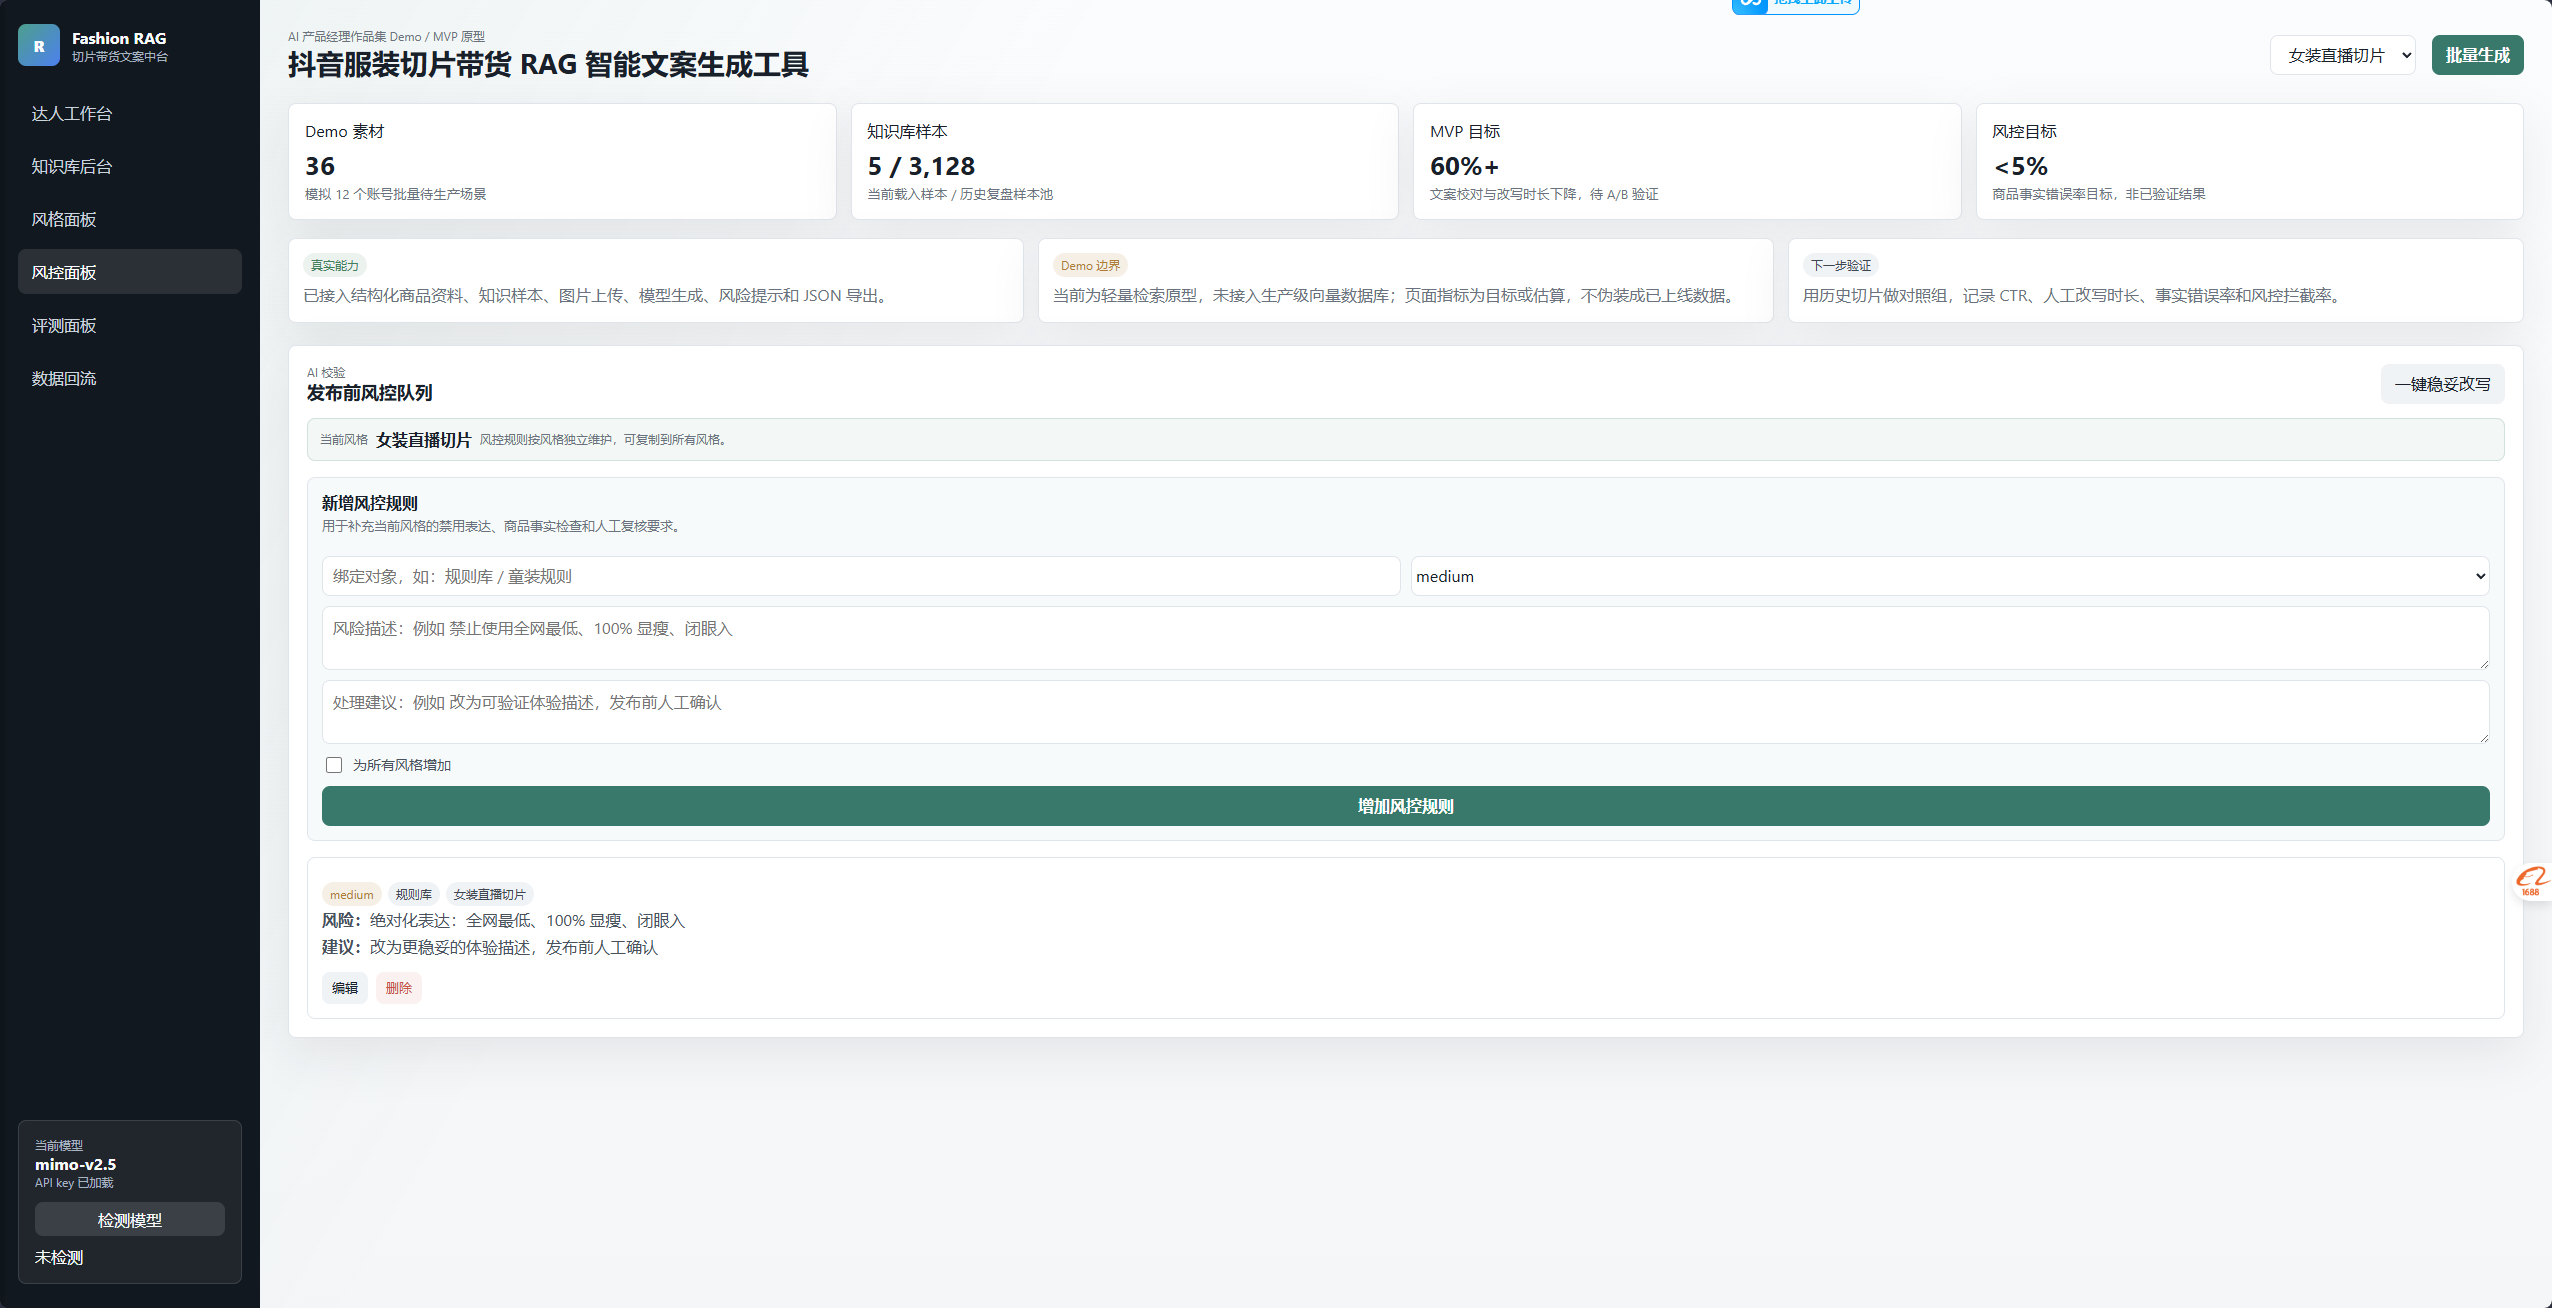The width and height of the screenshot is (2552, 1308).
Task: Click the 未检测 status text
Action: [x=59, y=1257]
